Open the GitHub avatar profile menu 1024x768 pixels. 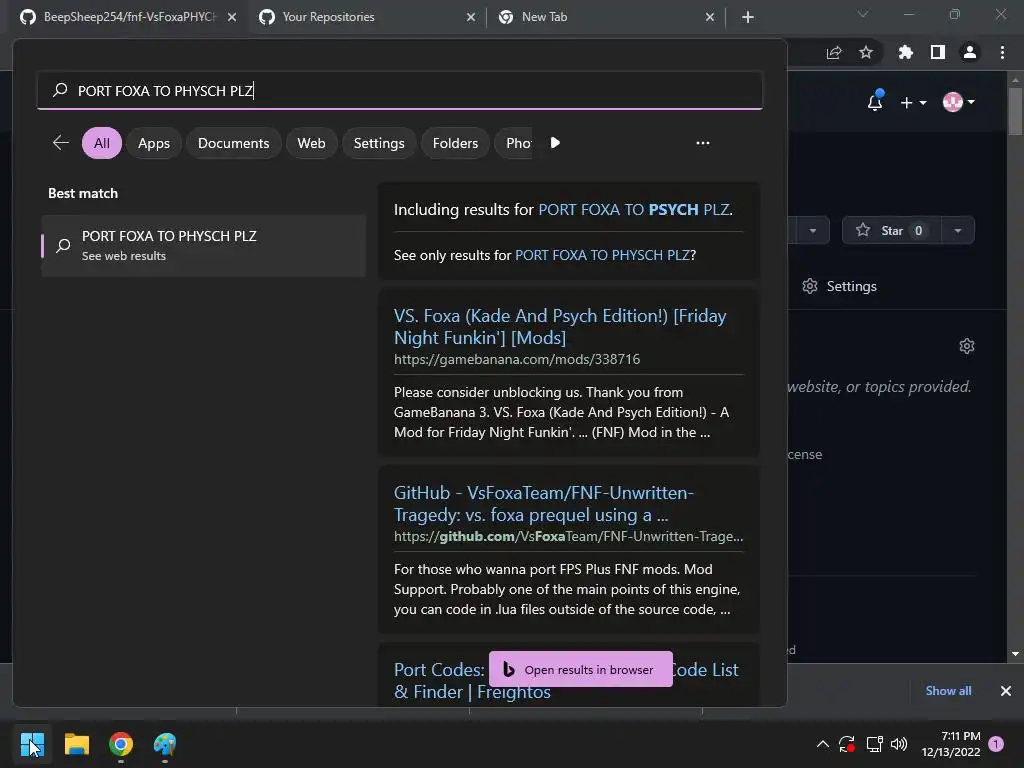pos(958,102)
